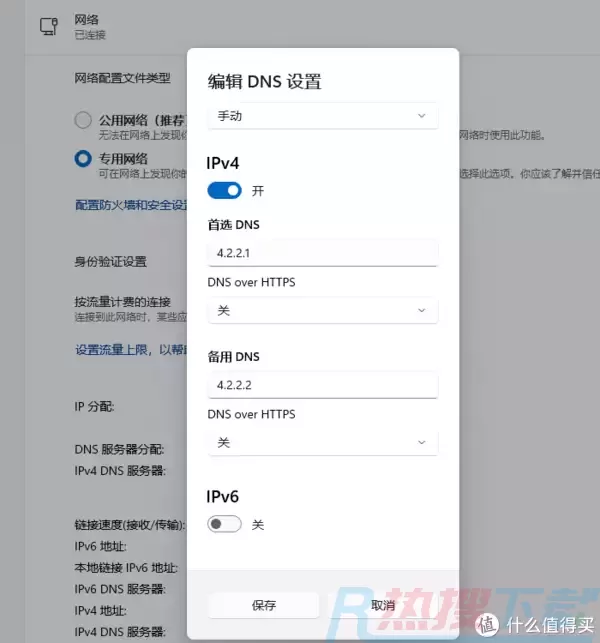
Task: Click the 编辑 DNS 设置 dialog title
Action: pyautogui.click(x=265, y=82)
